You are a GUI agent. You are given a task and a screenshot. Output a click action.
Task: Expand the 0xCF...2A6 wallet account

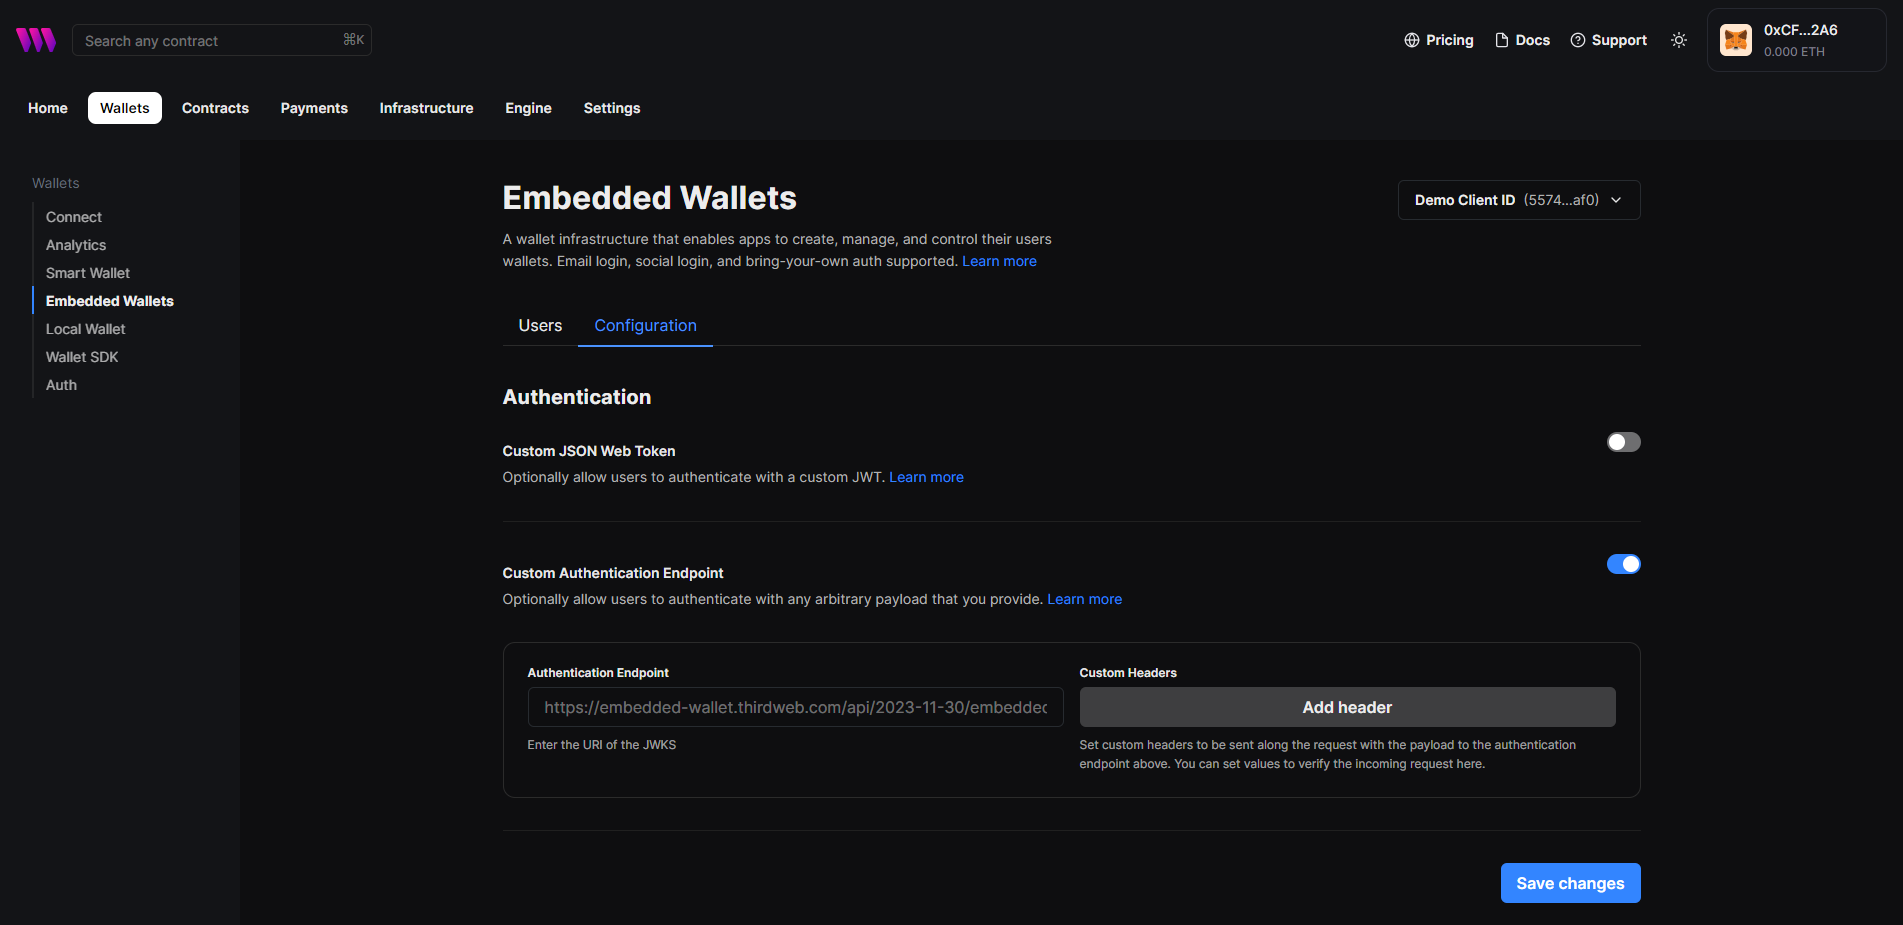(1796, 40)
